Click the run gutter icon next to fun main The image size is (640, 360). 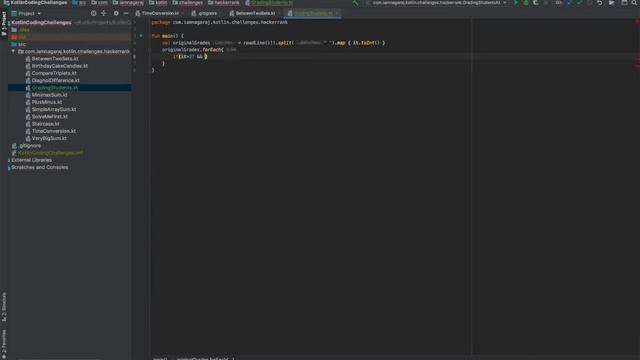tap(141, 36)
